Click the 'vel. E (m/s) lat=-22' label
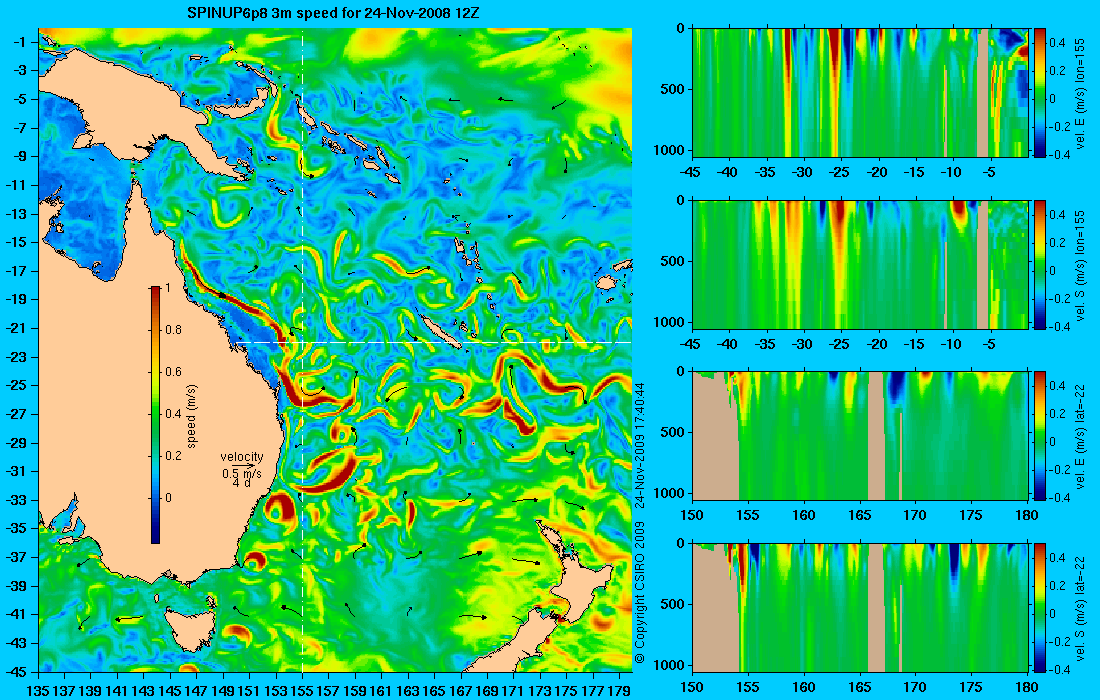The width and height of the screenshot is (1100, 700). point(1080,436)
